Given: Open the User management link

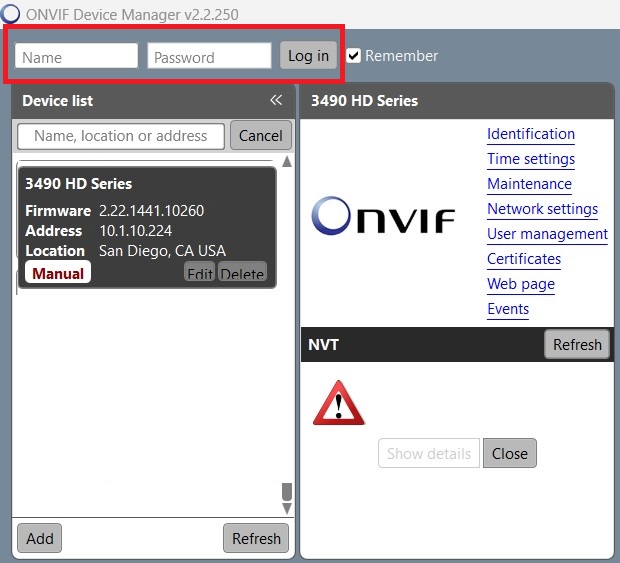Looking at the screenshot, I should click(x=547, y=234).
